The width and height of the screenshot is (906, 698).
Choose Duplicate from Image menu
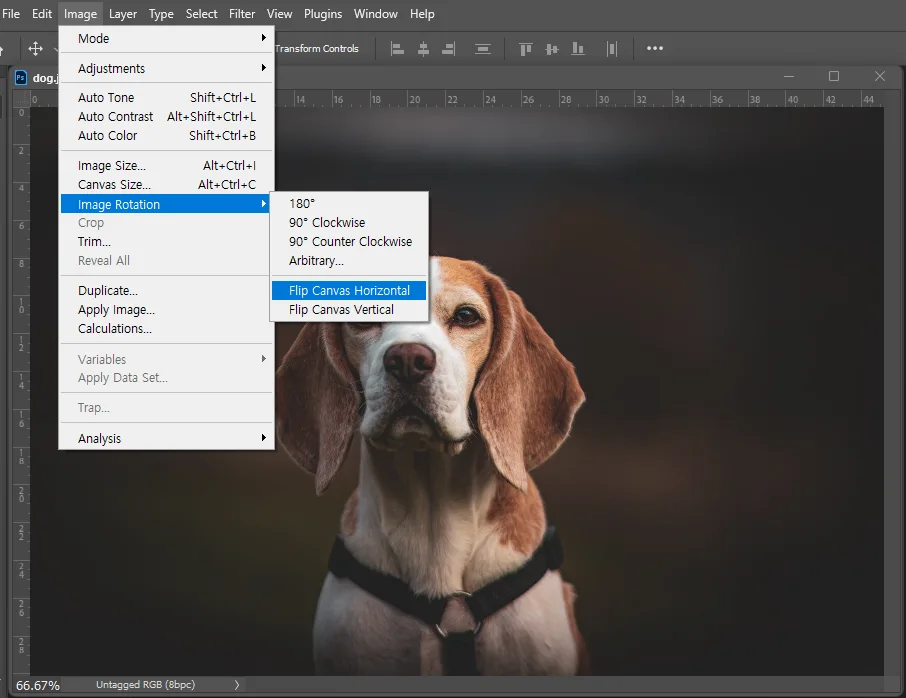(x=166, y=290)
